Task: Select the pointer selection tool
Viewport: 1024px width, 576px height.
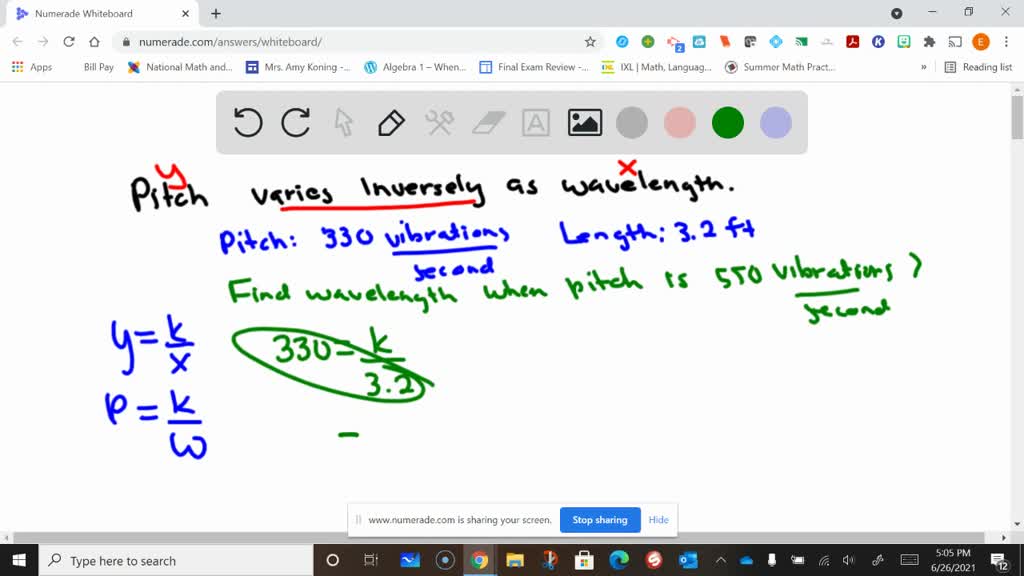Action: (344, 123)
